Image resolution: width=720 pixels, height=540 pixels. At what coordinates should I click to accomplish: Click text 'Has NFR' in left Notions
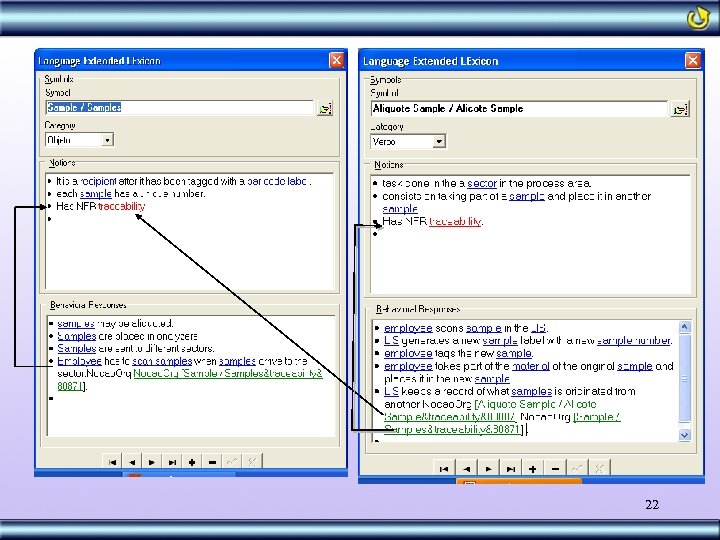coord(76,206)
